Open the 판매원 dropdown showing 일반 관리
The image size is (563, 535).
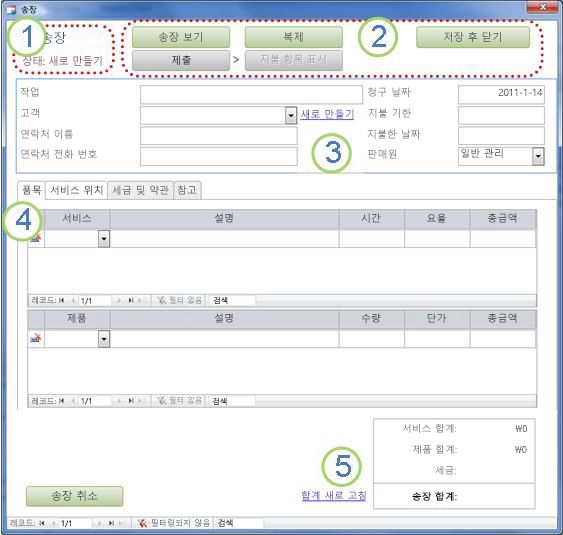pyautogui.click(x=538, y=156)
